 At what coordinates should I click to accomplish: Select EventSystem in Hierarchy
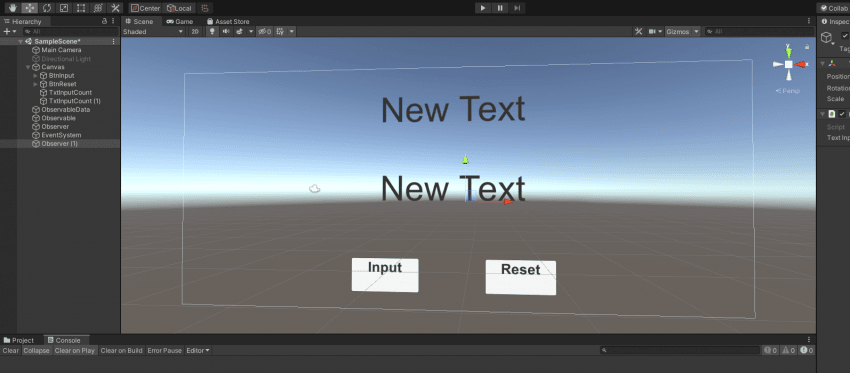point(61,135)
